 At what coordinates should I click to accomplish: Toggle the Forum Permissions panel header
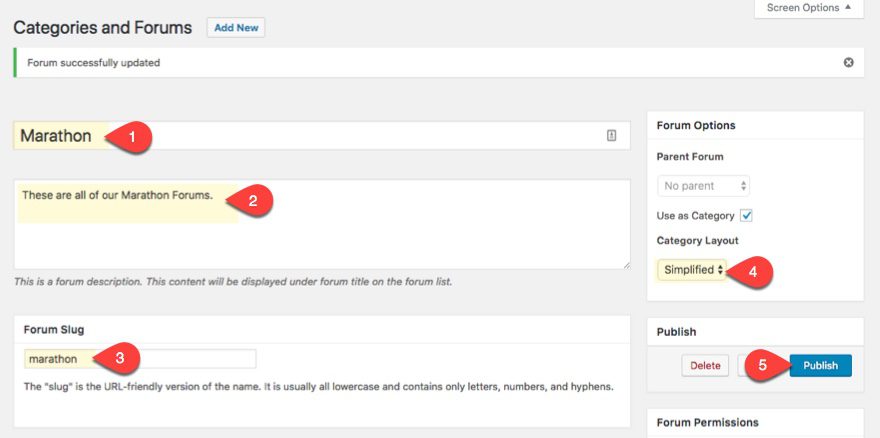[x=755, y=422]
